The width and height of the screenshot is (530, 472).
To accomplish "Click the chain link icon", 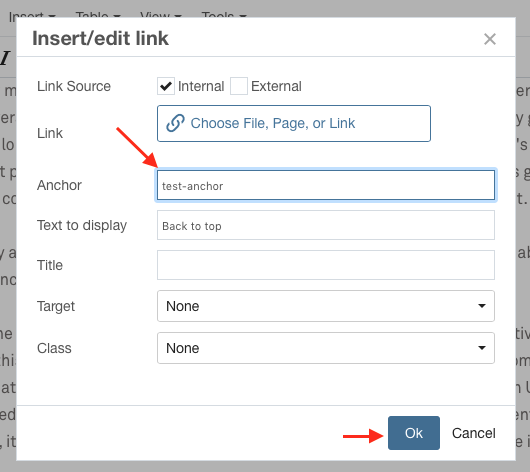I will 175,123.
